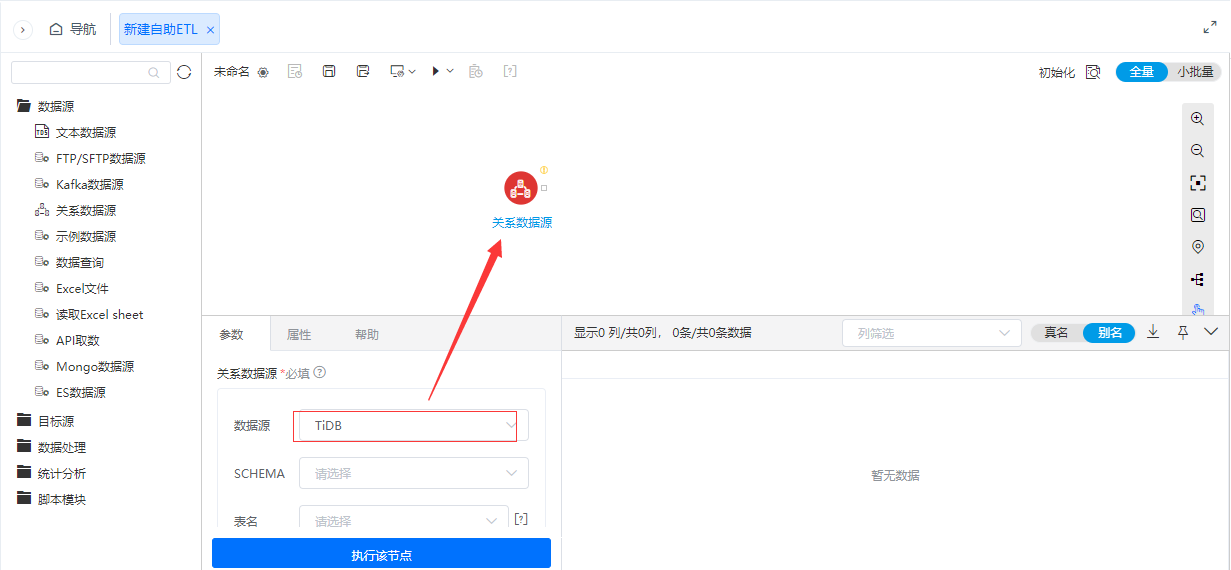
Task: Fit canvas to screen icon
Action: [1197, 183]
